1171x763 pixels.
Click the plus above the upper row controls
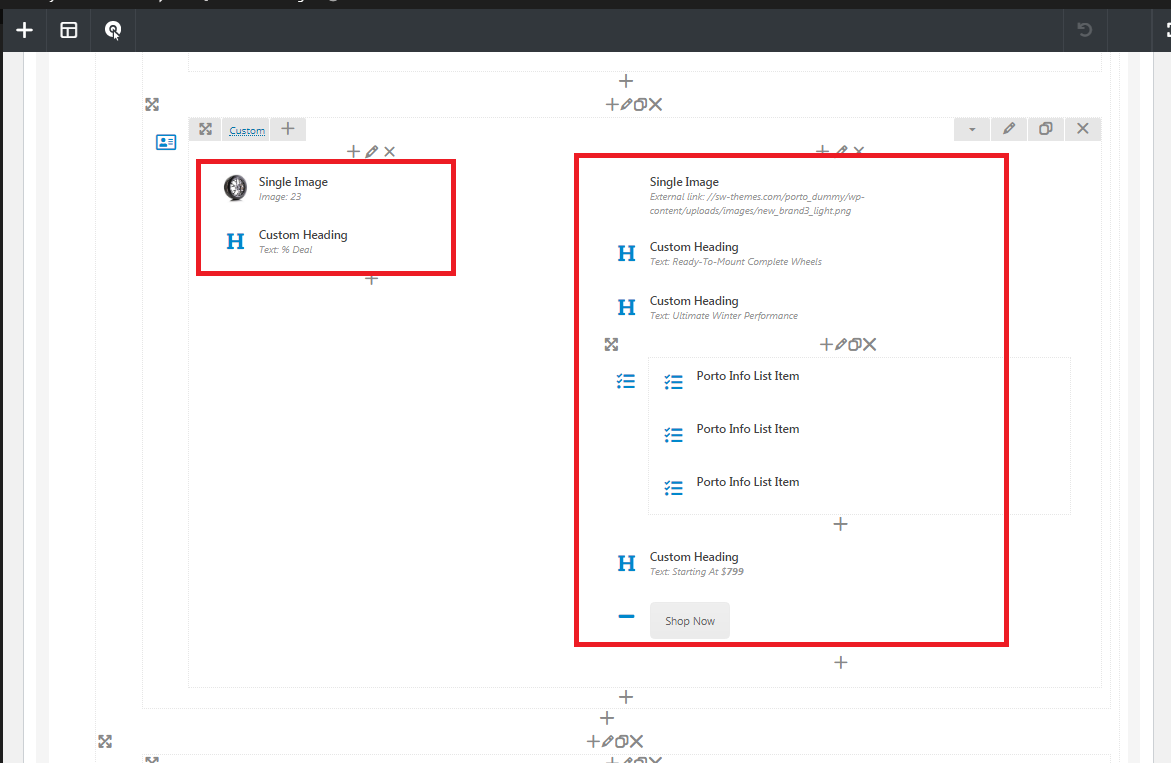(626, 81)
